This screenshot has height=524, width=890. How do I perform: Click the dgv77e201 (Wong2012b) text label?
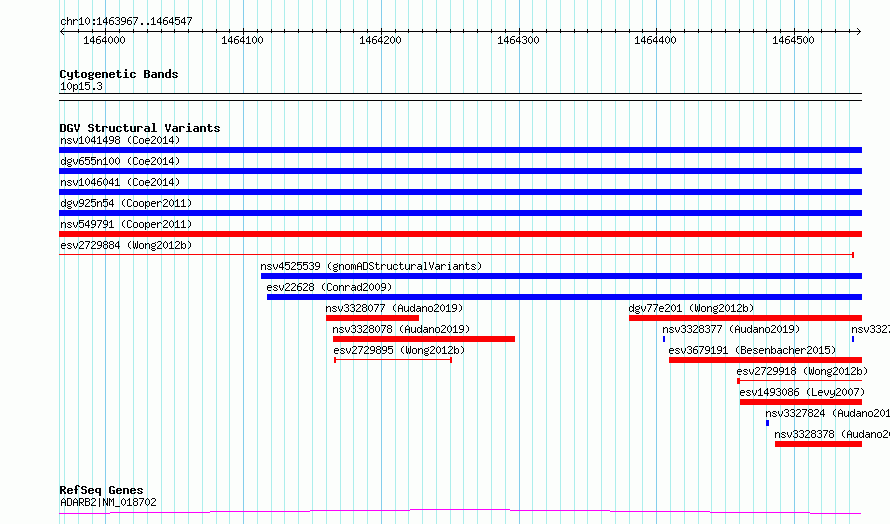[691, 308]
